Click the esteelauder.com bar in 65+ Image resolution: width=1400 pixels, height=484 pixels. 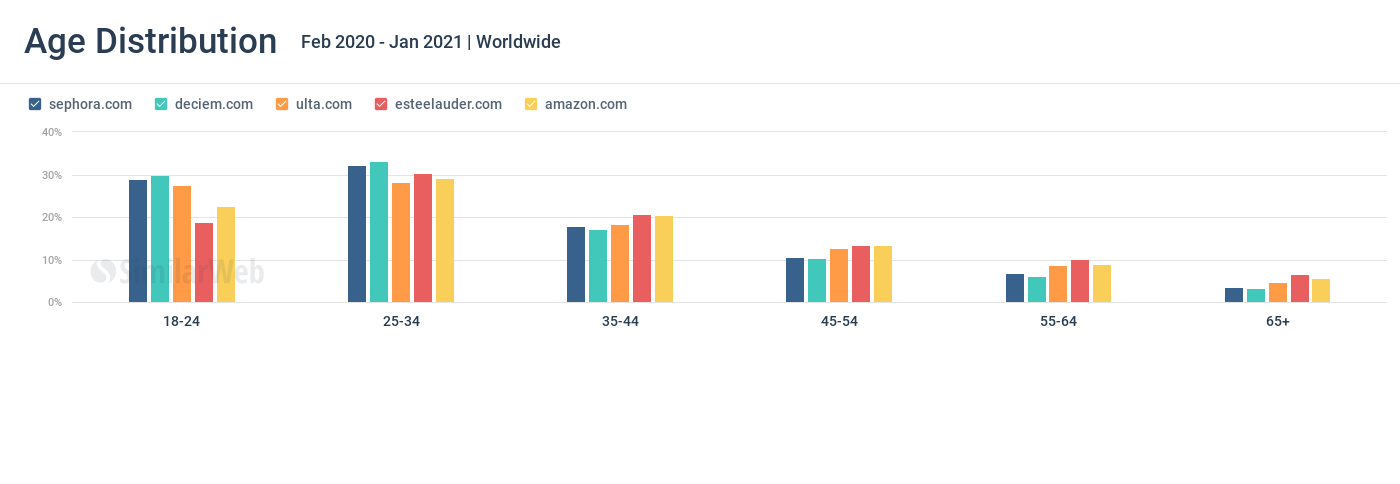1299,288
